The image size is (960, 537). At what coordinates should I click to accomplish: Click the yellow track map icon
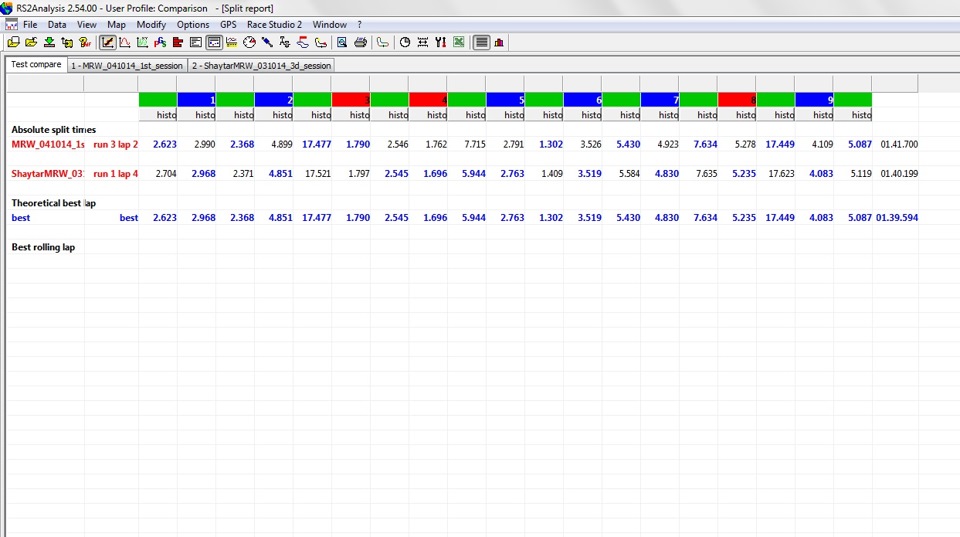point(320,42)
